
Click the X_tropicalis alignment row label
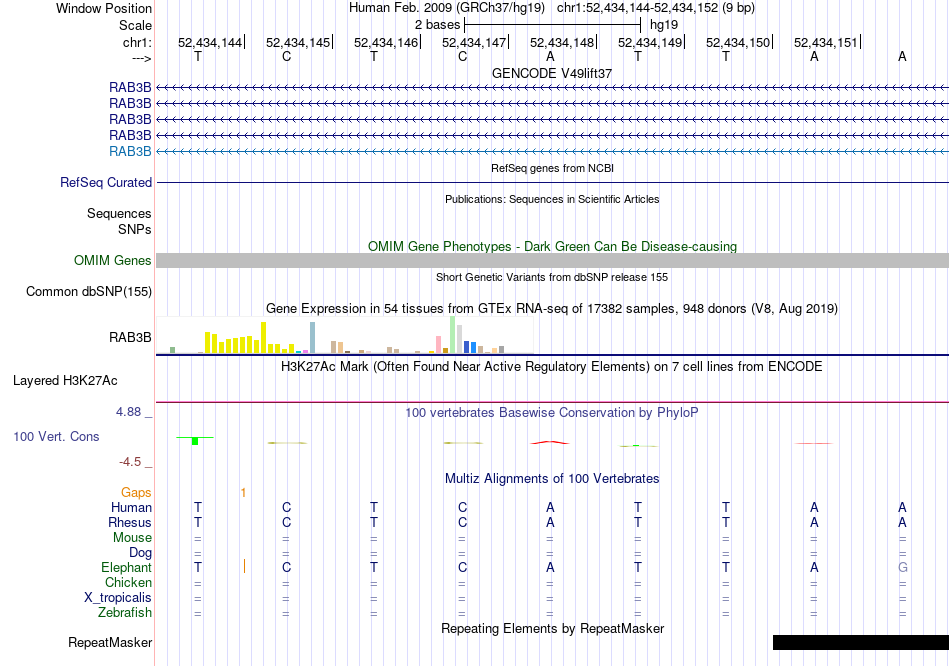pos(118,598)
